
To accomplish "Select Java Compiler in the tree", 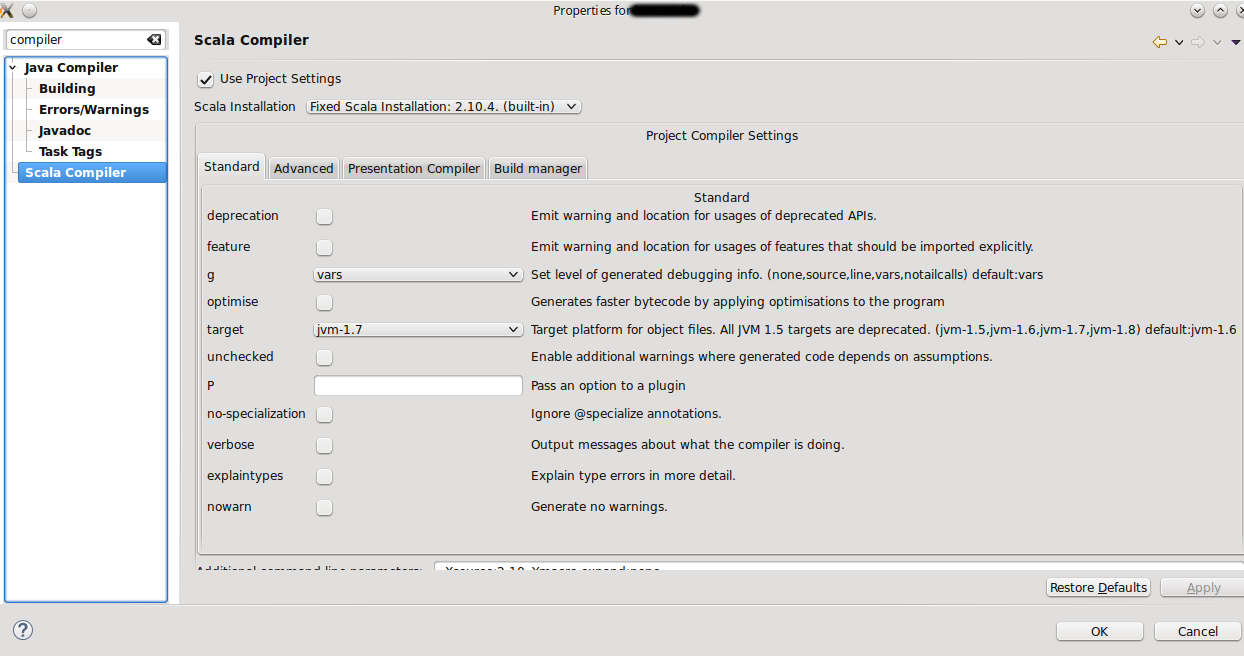I will pyautogui.click(x=71, y=68).
